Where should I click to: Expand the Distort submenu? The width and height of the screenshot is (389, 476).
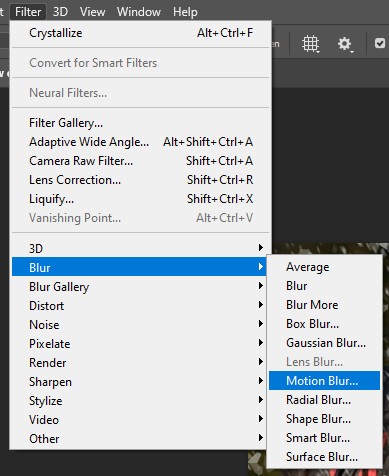(140, 305)
